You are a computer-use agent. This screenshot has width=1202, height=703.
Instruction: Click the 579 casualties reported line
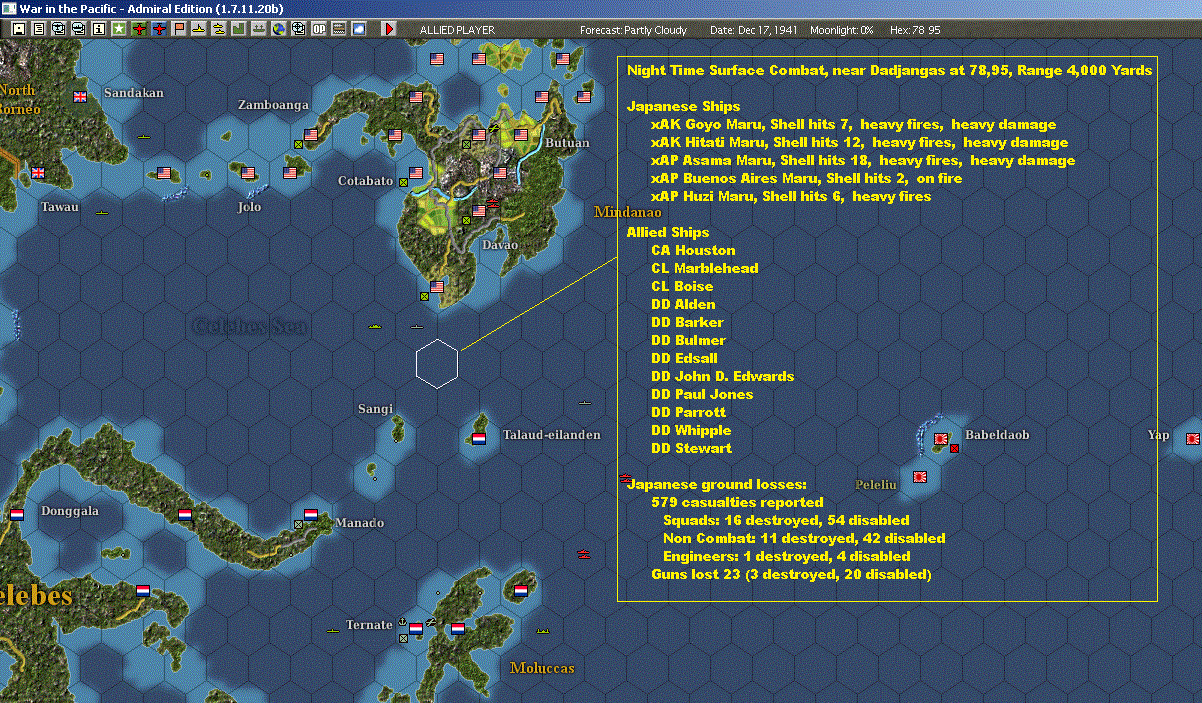pyautogui.click(x=737, y=503)
